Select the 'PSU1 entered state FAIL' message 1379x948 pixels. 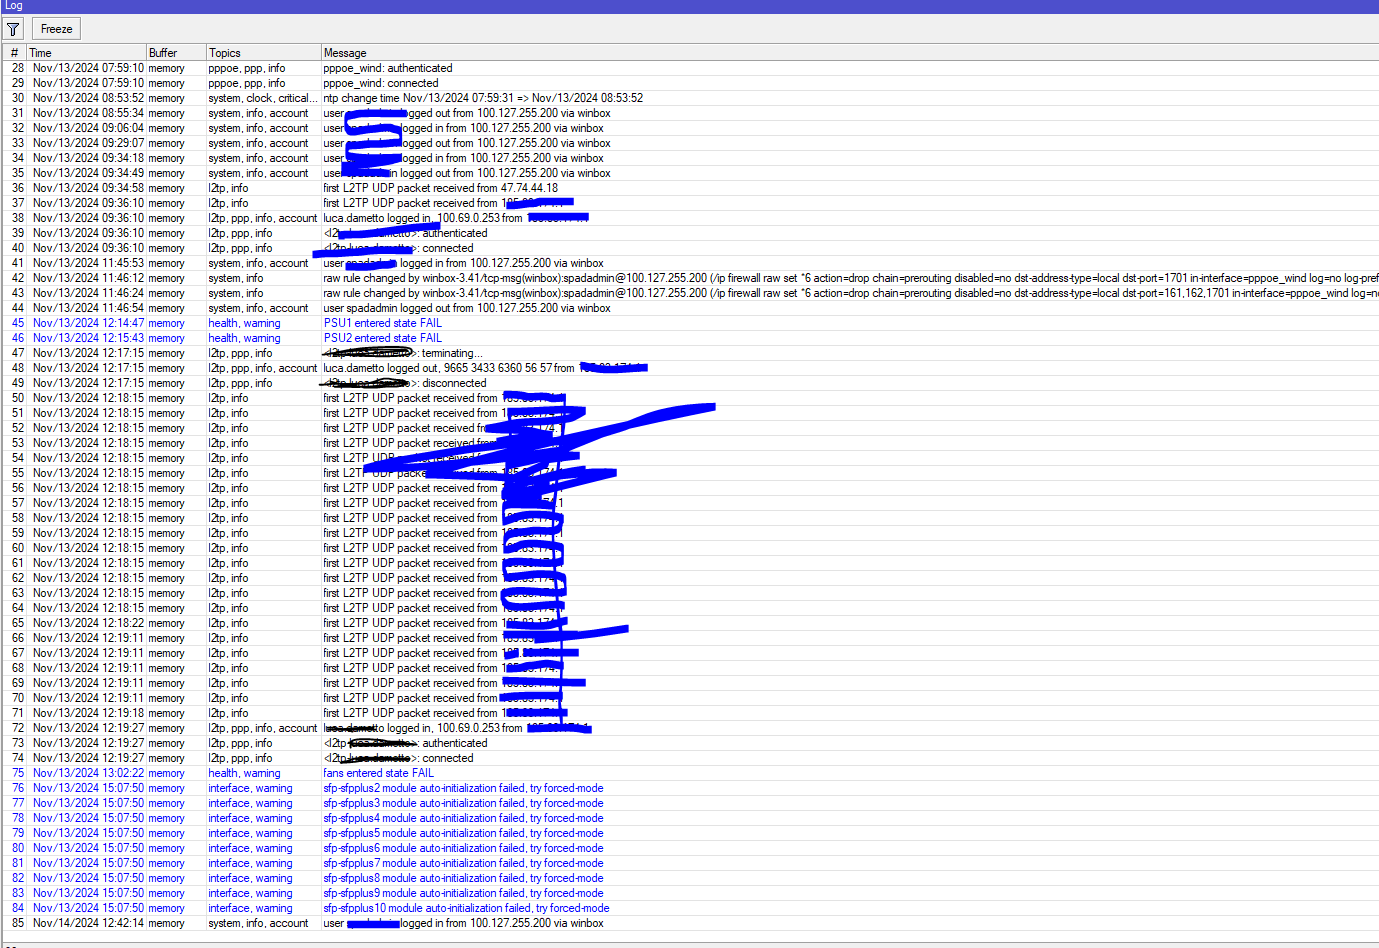[383, 323]
